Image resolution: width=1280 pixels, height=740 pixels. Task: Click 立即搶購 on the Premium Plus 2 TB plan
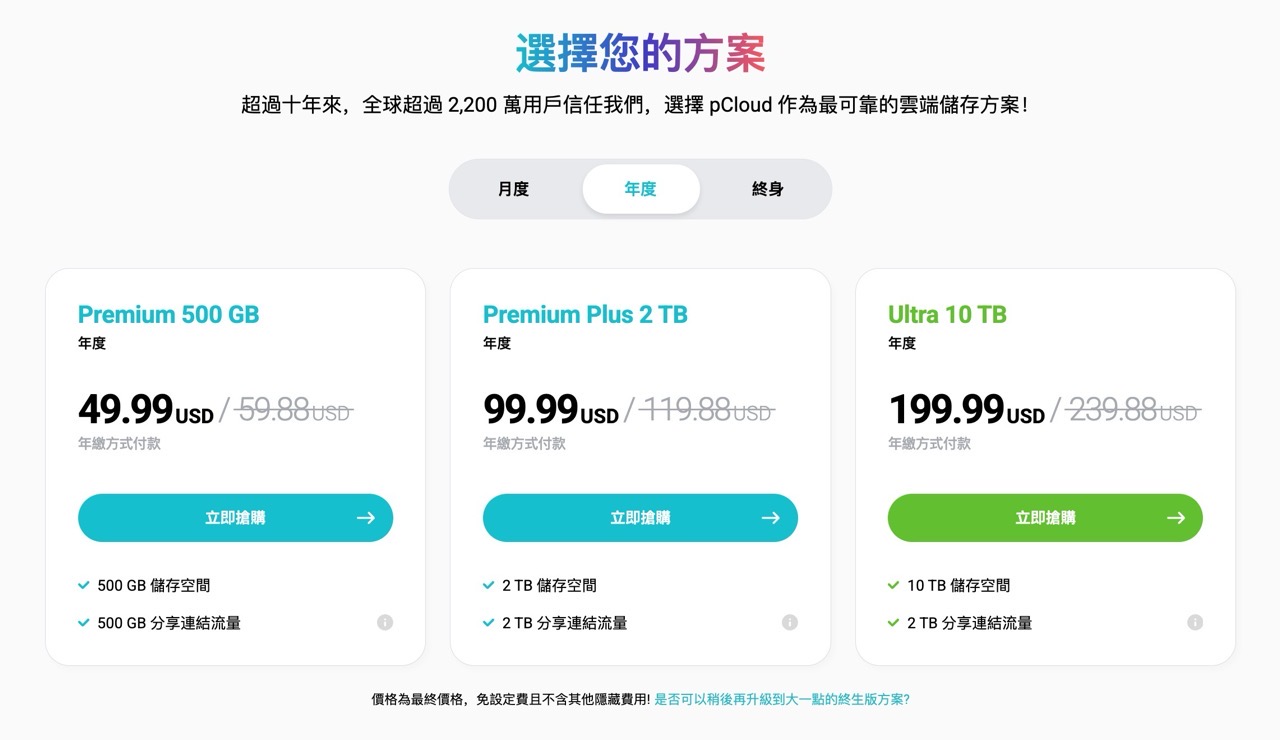point(640,518)
